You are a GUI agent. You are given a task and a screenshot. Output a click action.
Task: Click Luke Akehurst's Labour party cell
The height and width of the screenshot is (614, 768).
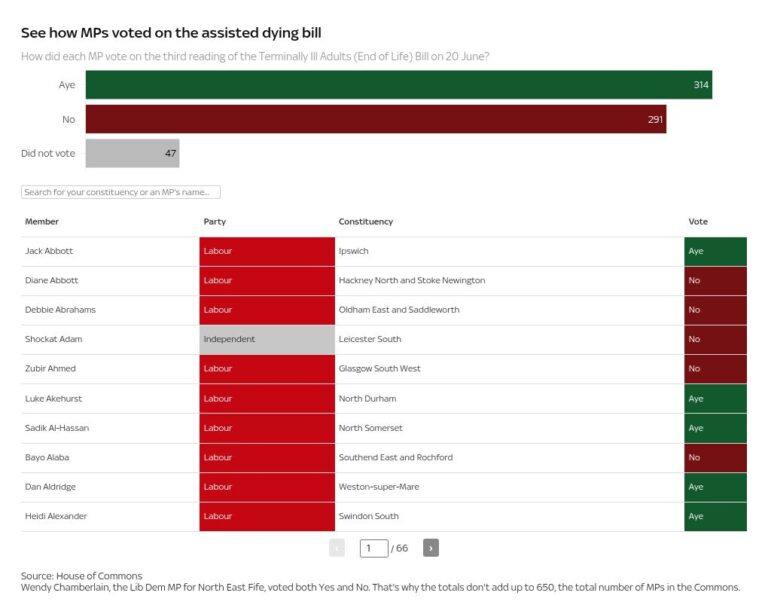tap(267, 398)
